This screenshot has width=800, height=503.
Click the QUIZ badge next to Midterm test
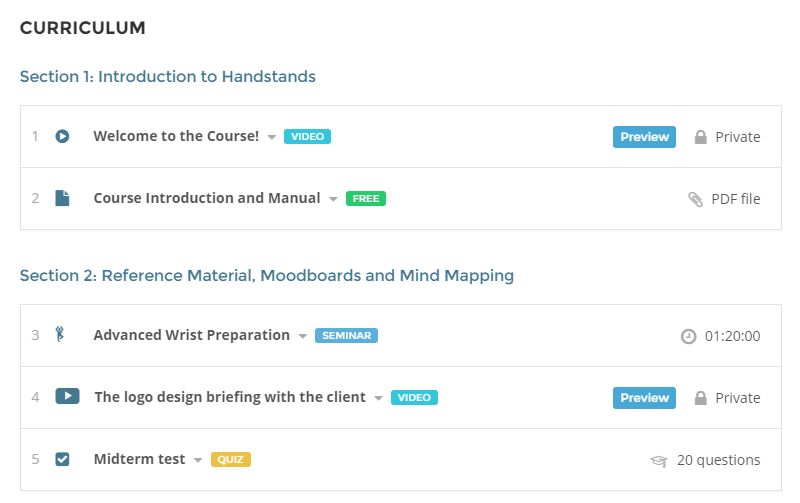[231, 460]
